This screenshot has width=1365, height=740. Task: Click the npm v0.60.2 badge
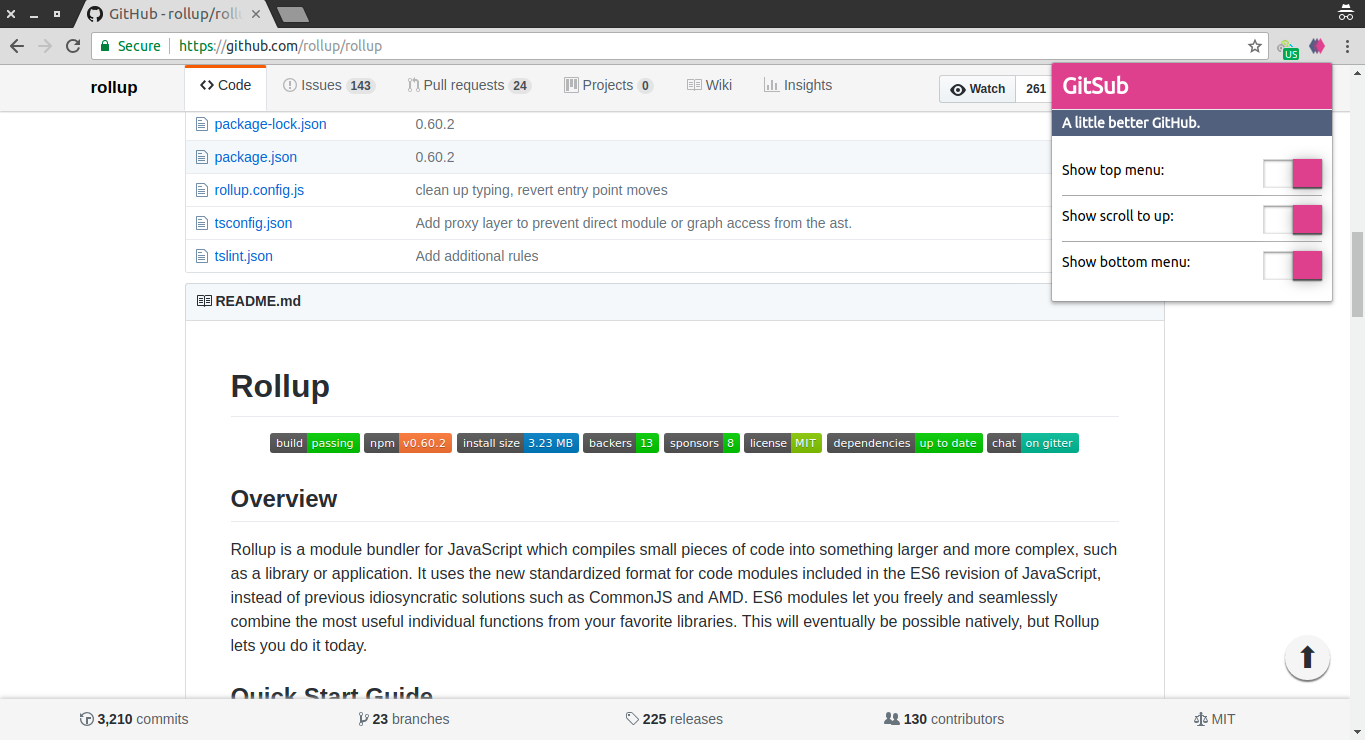408,443
